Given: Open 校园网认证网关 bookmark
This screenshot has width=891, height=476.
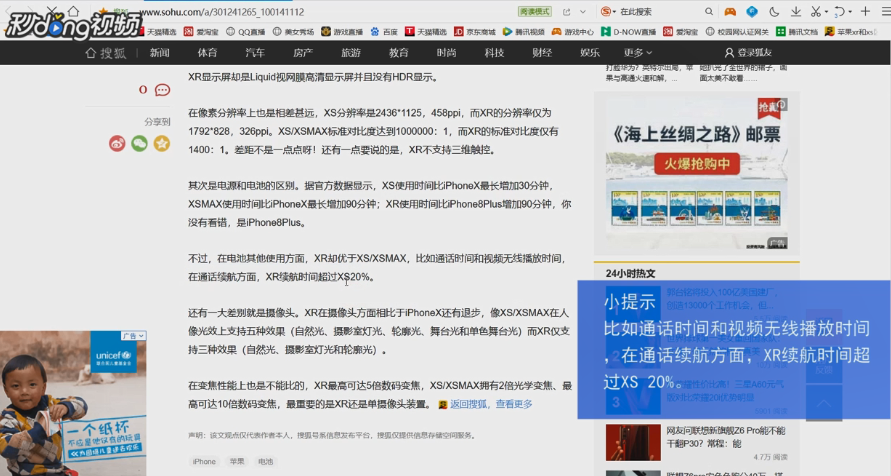Looking at the screenshot, I should [737, 32].
